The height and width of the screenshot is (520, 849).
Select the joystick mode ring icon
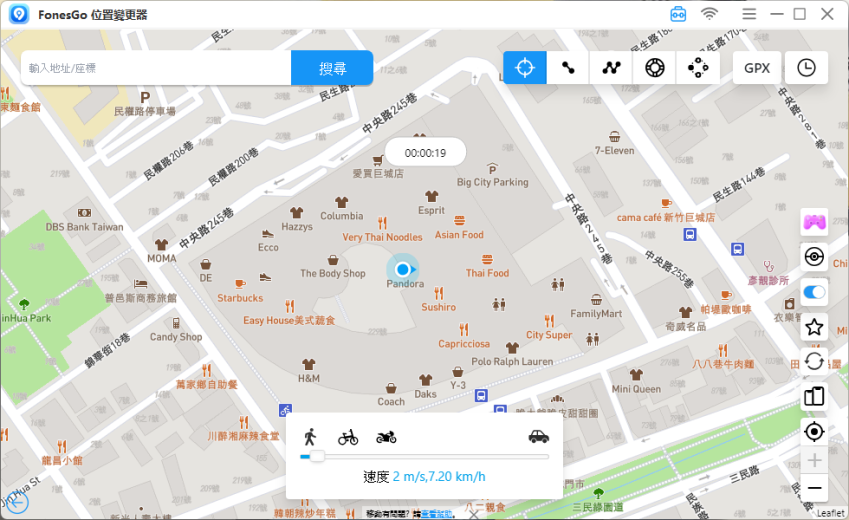pyautogui.click(x=655, y=68)
